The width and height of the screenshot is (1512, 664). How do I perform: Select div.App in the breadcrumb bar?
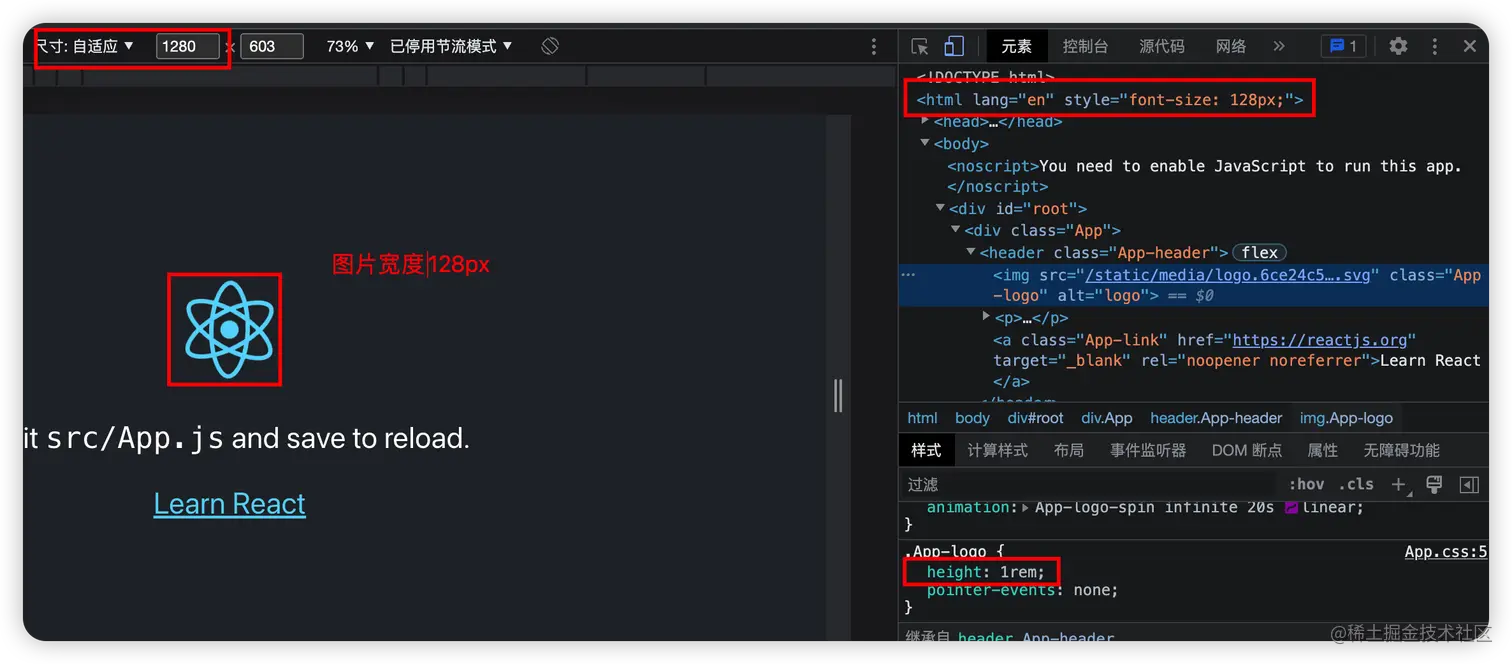pyautogui.click(x=1107, y=418)
